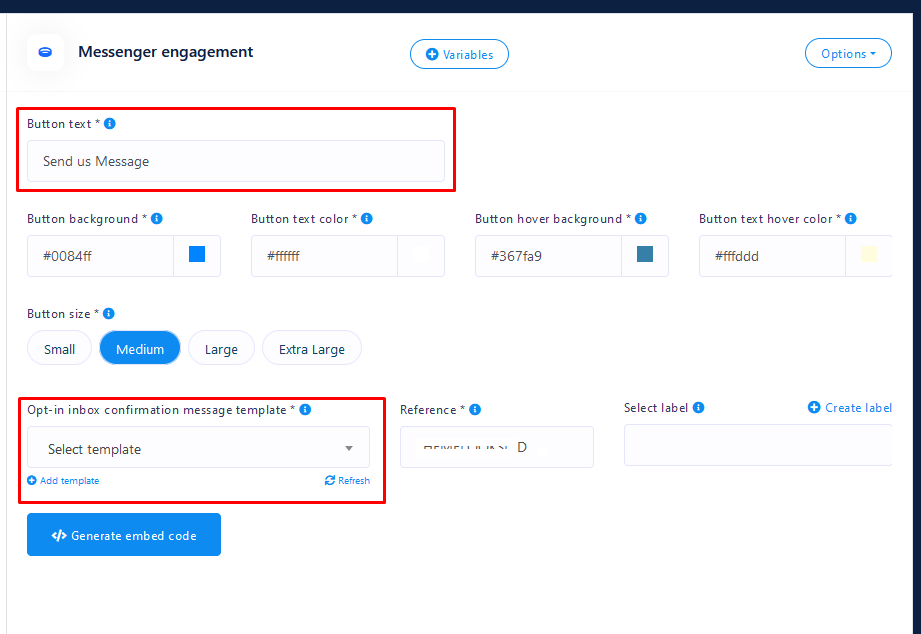Click info icon next to Select label
The height and width of the screenshot is (634, 921).
699,407
